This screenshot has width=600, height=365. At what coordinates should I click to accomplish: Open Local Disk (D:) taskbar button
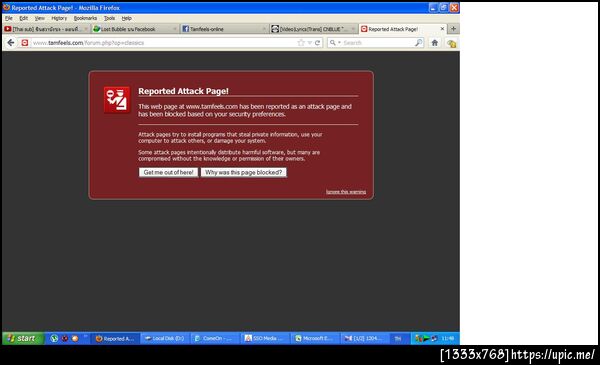(x=165, y=339)
